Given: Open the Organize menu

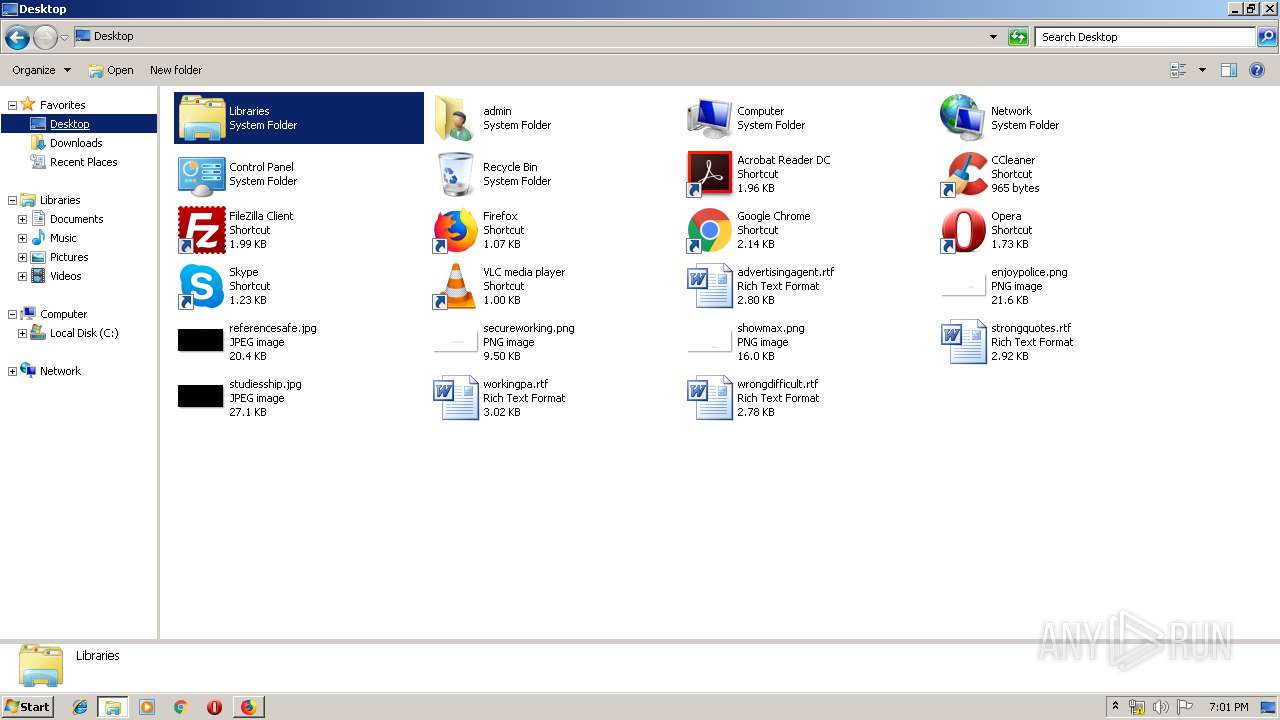Looking at the screenshot, I should pos(41,70).
